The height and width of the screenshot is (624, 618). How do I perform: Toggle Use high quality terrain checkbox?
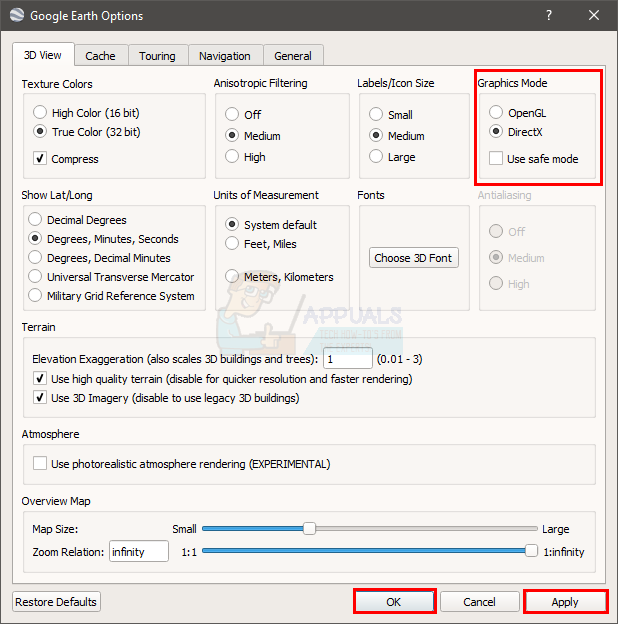click(x=40, y=378)
